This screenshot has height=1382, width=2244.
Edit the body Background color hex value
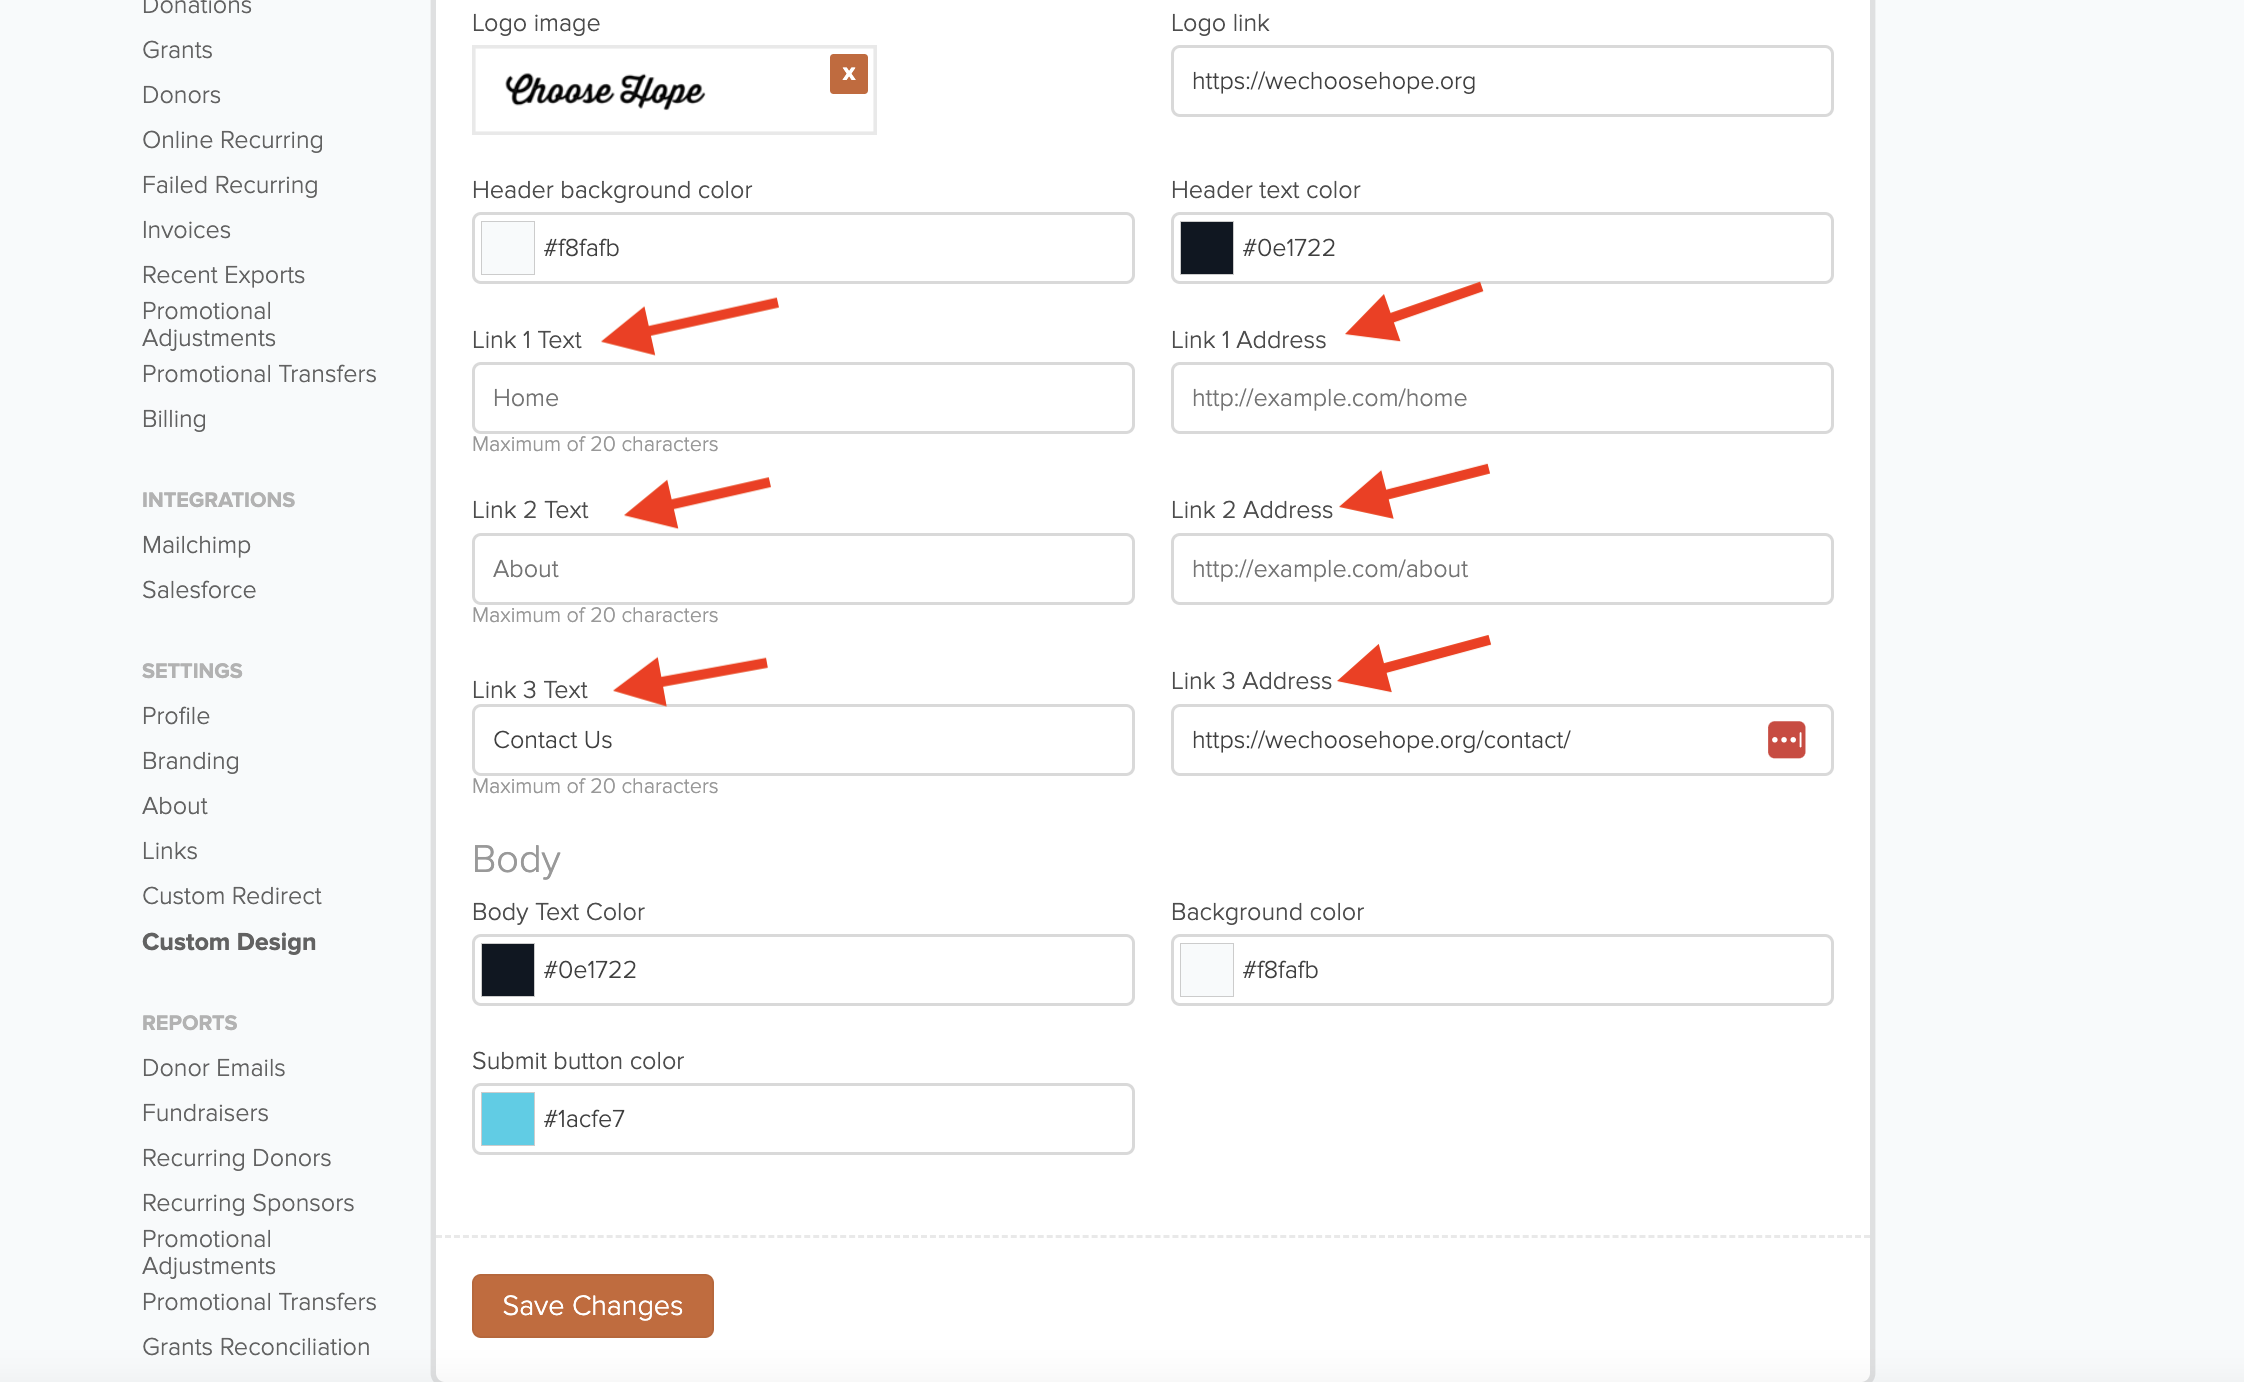pos(1502,970)
